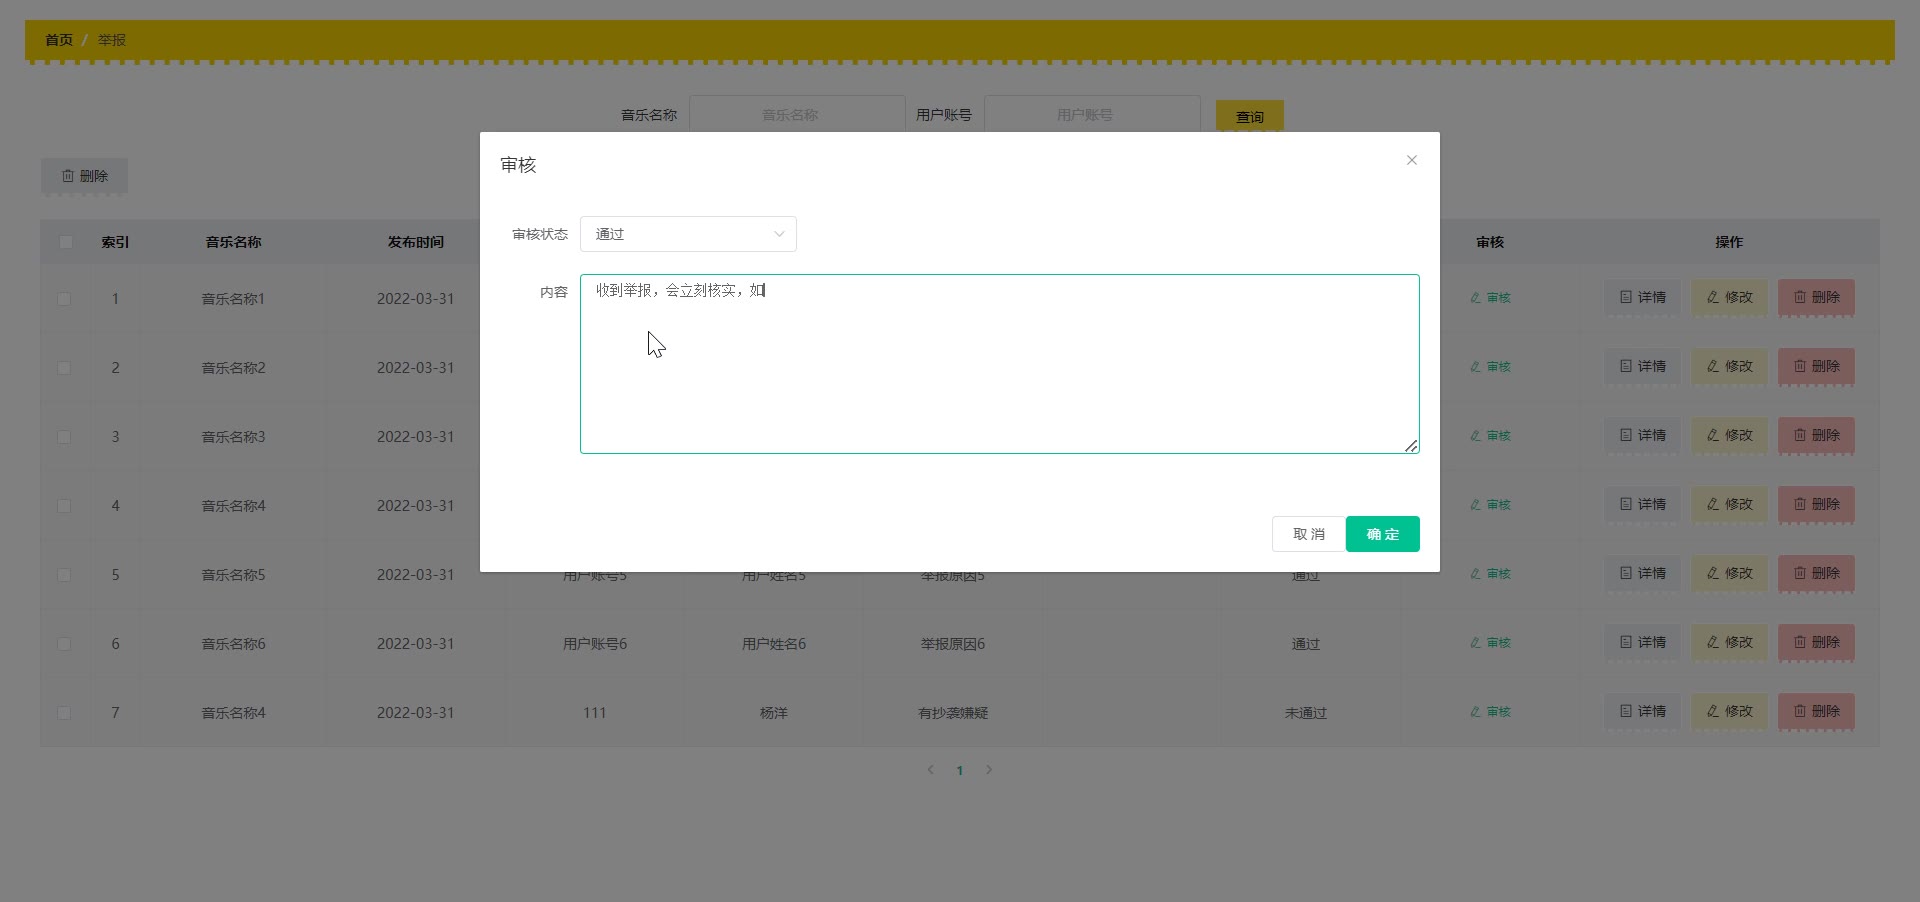Check the checkbox for row 2
The image size is (1920, 902).
(x=64, y=368)
